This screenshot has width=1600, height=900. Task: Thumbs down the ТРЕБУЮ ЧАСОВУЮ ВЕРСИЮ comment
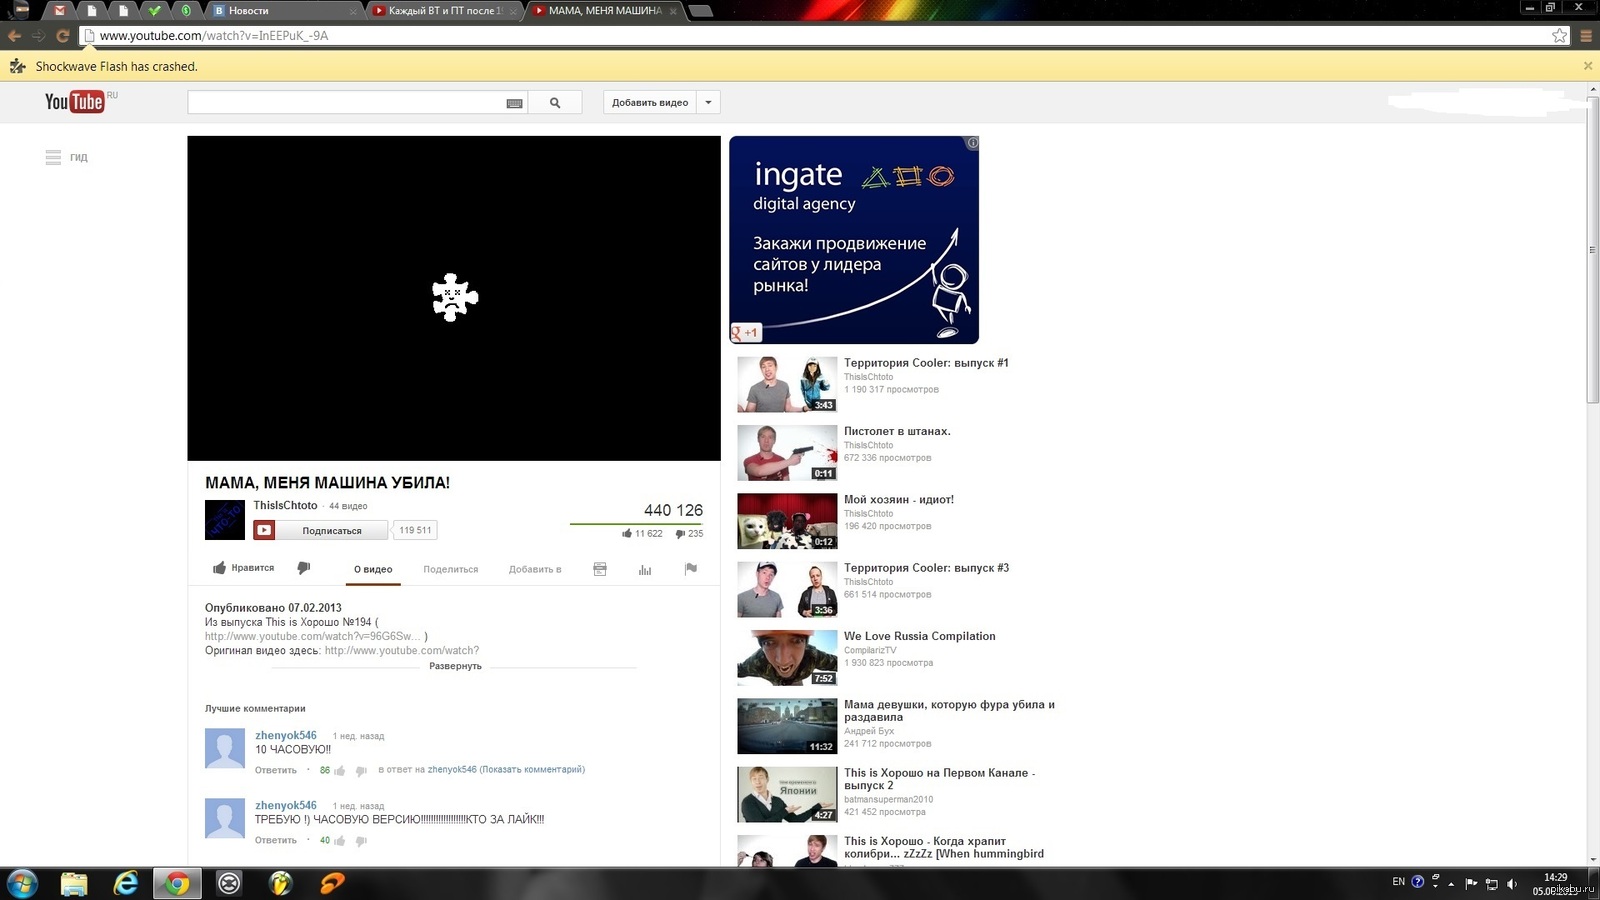tap(361, 841)
